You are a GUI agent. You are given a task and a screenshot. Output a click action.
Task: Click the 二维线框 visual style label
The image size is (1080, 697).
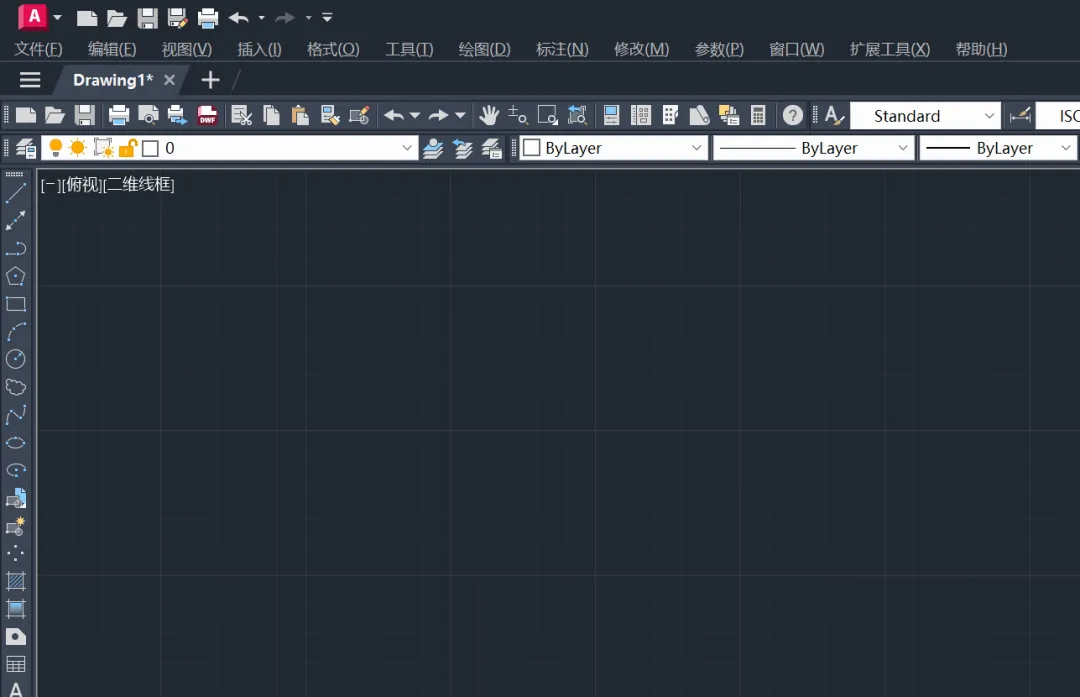coord(138,184)
